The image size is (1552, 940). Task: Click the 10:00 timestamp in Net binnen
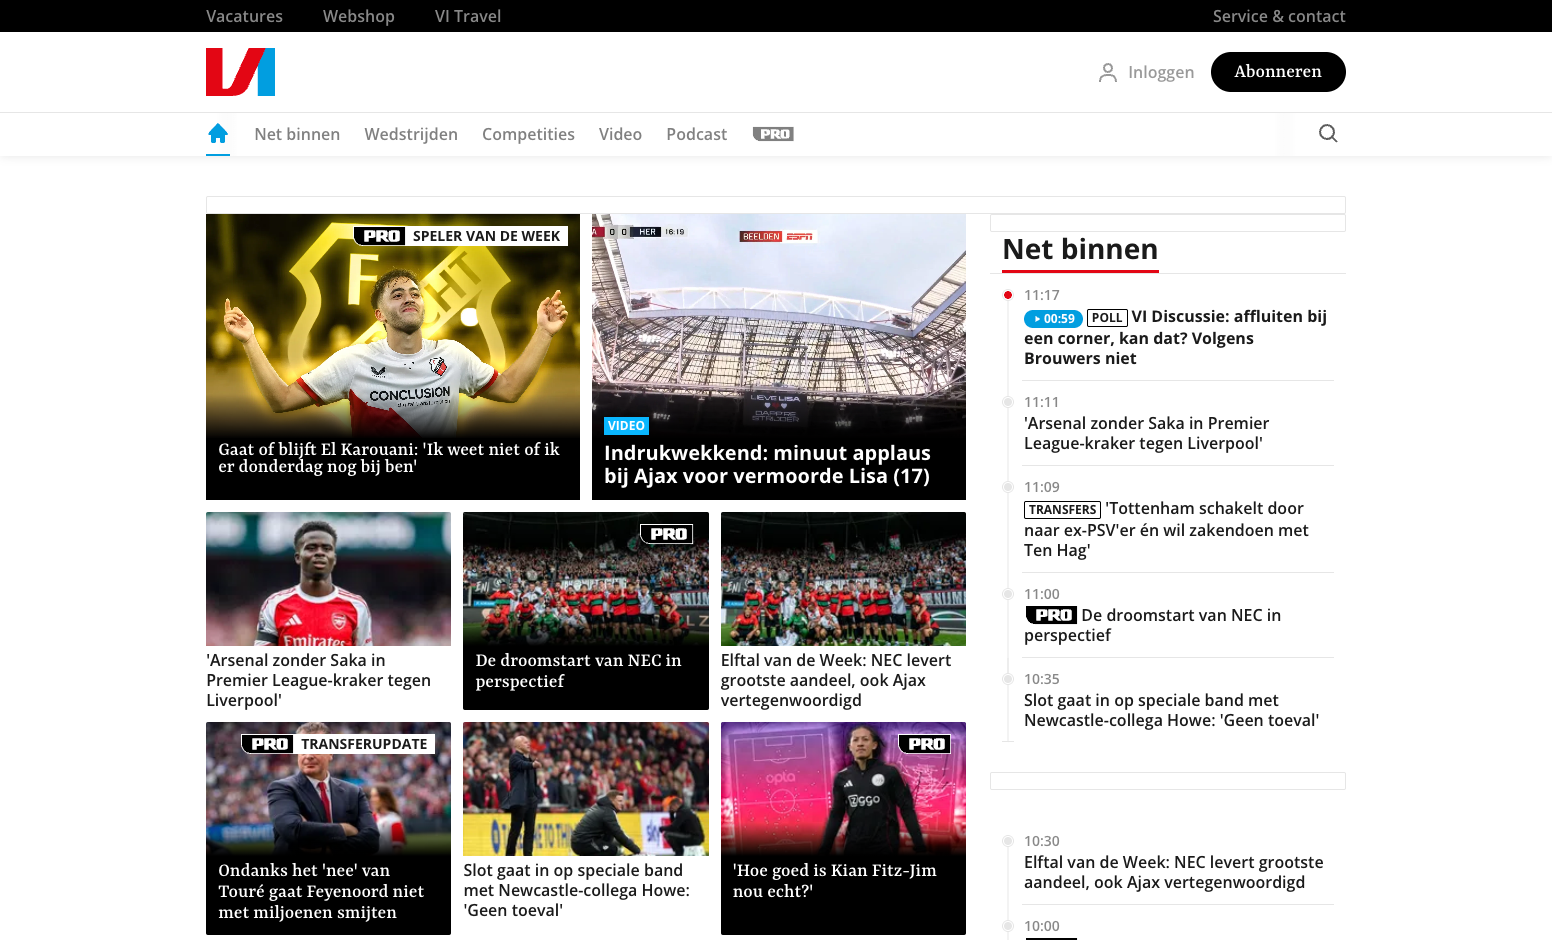click(x=1041, y=926)
